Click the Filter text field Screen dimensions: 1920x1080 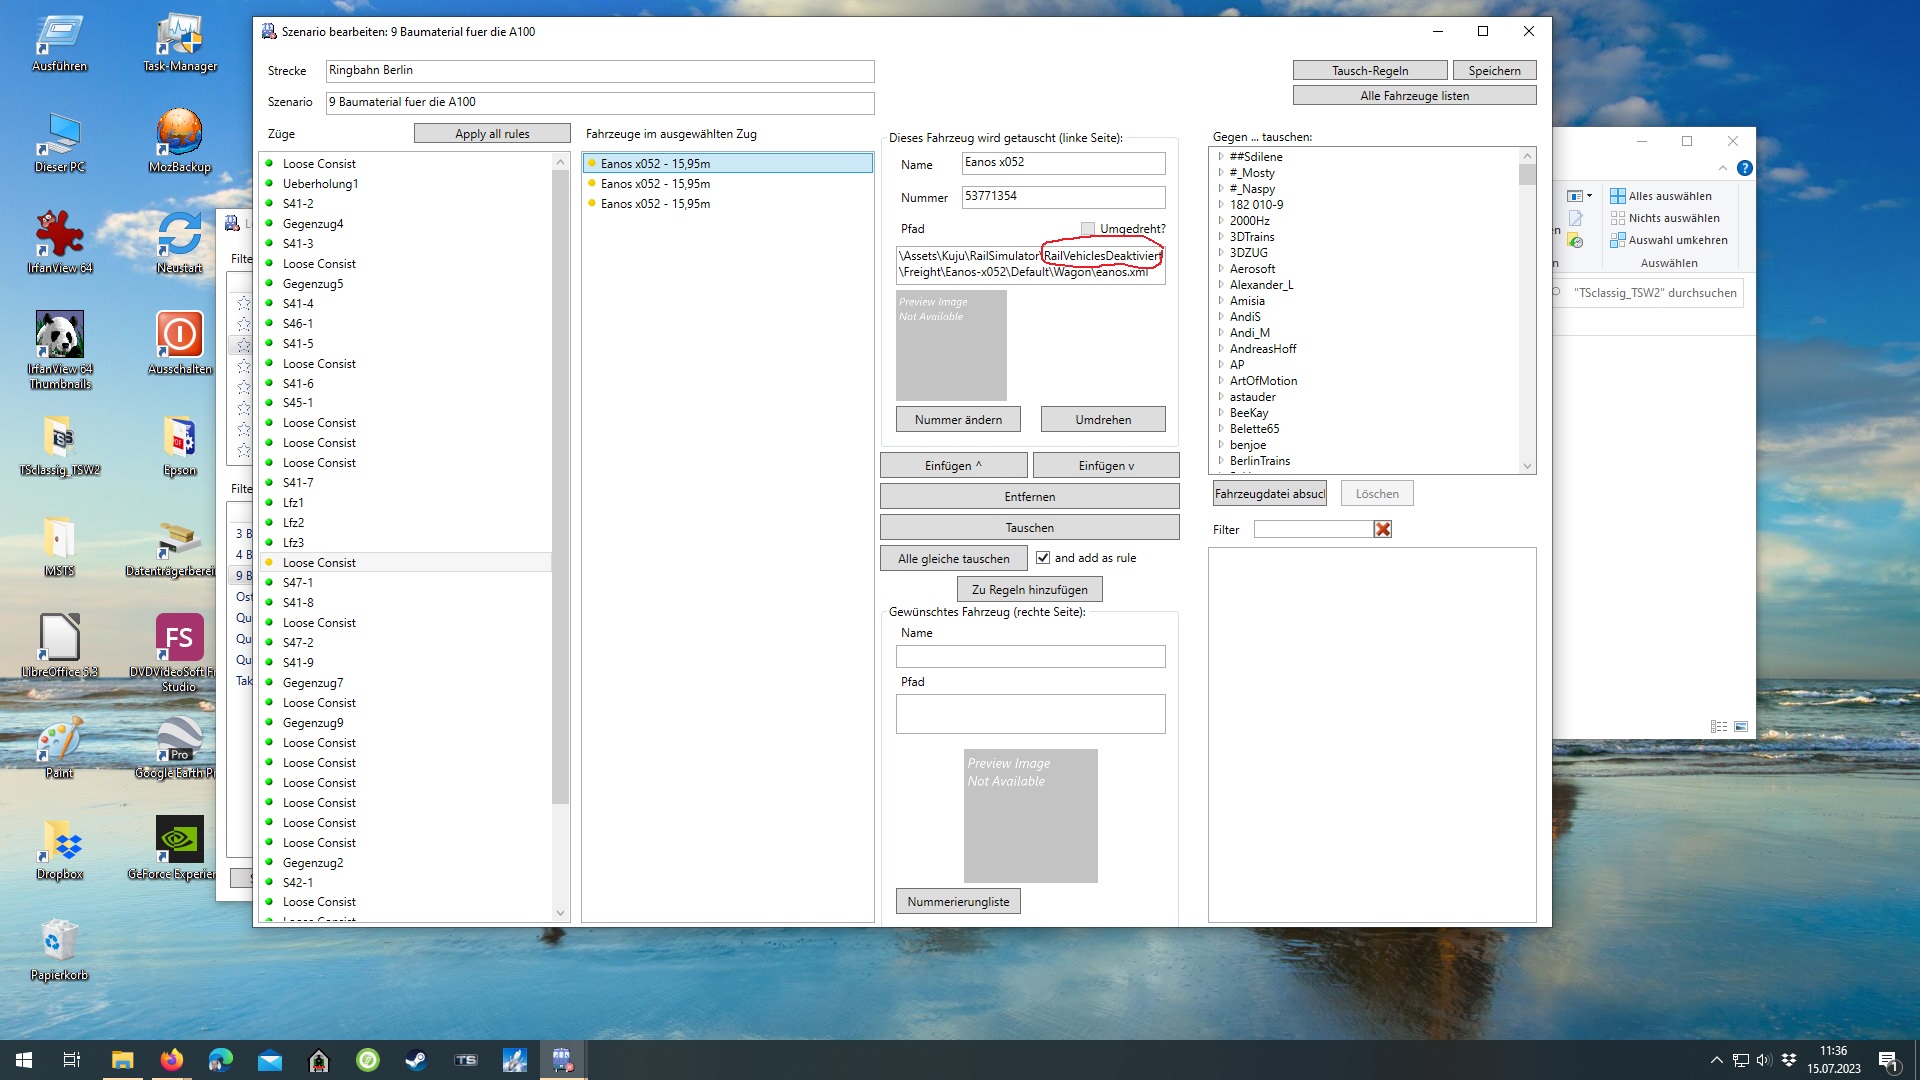tap(1312, 529)
